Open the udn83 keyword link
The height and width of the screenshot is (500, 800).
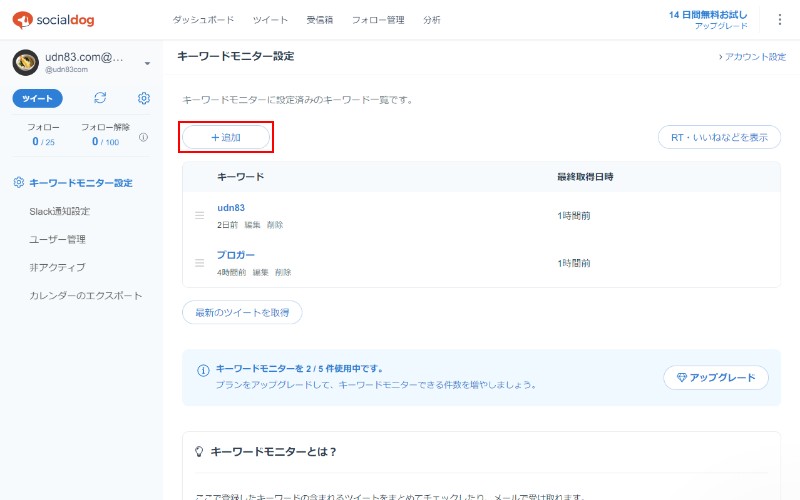point(231,208)
